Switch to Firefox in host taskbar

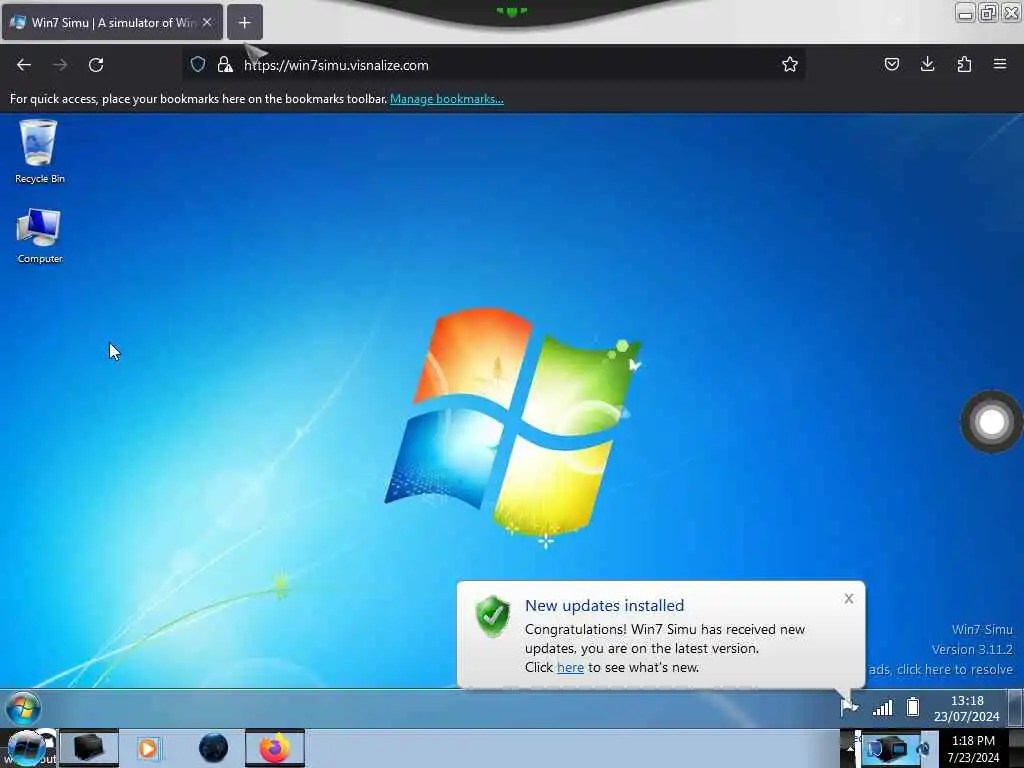[x=275, y=748]
